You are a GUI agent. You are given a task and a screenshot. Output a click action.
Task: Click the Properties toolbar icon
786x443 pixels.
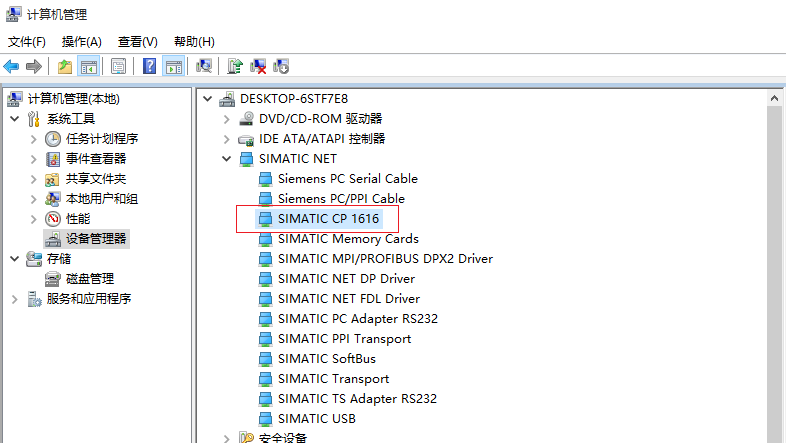118,66
